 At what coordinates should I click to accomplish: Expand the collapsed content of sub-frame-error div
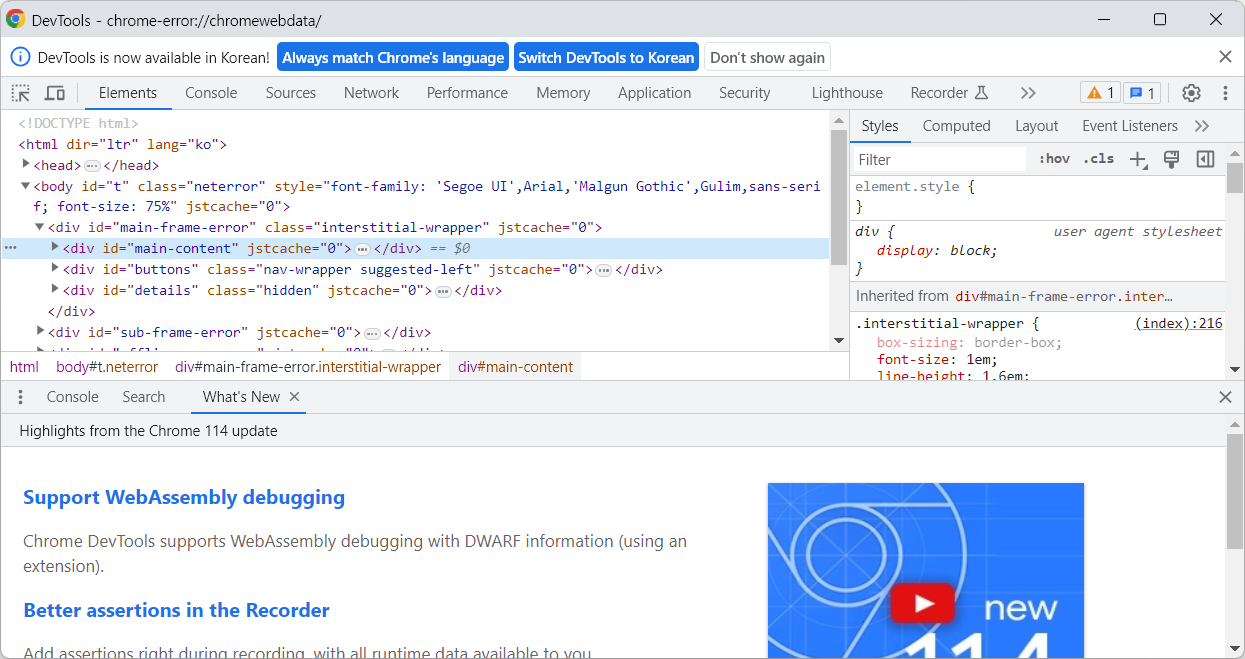pos(372,333)
